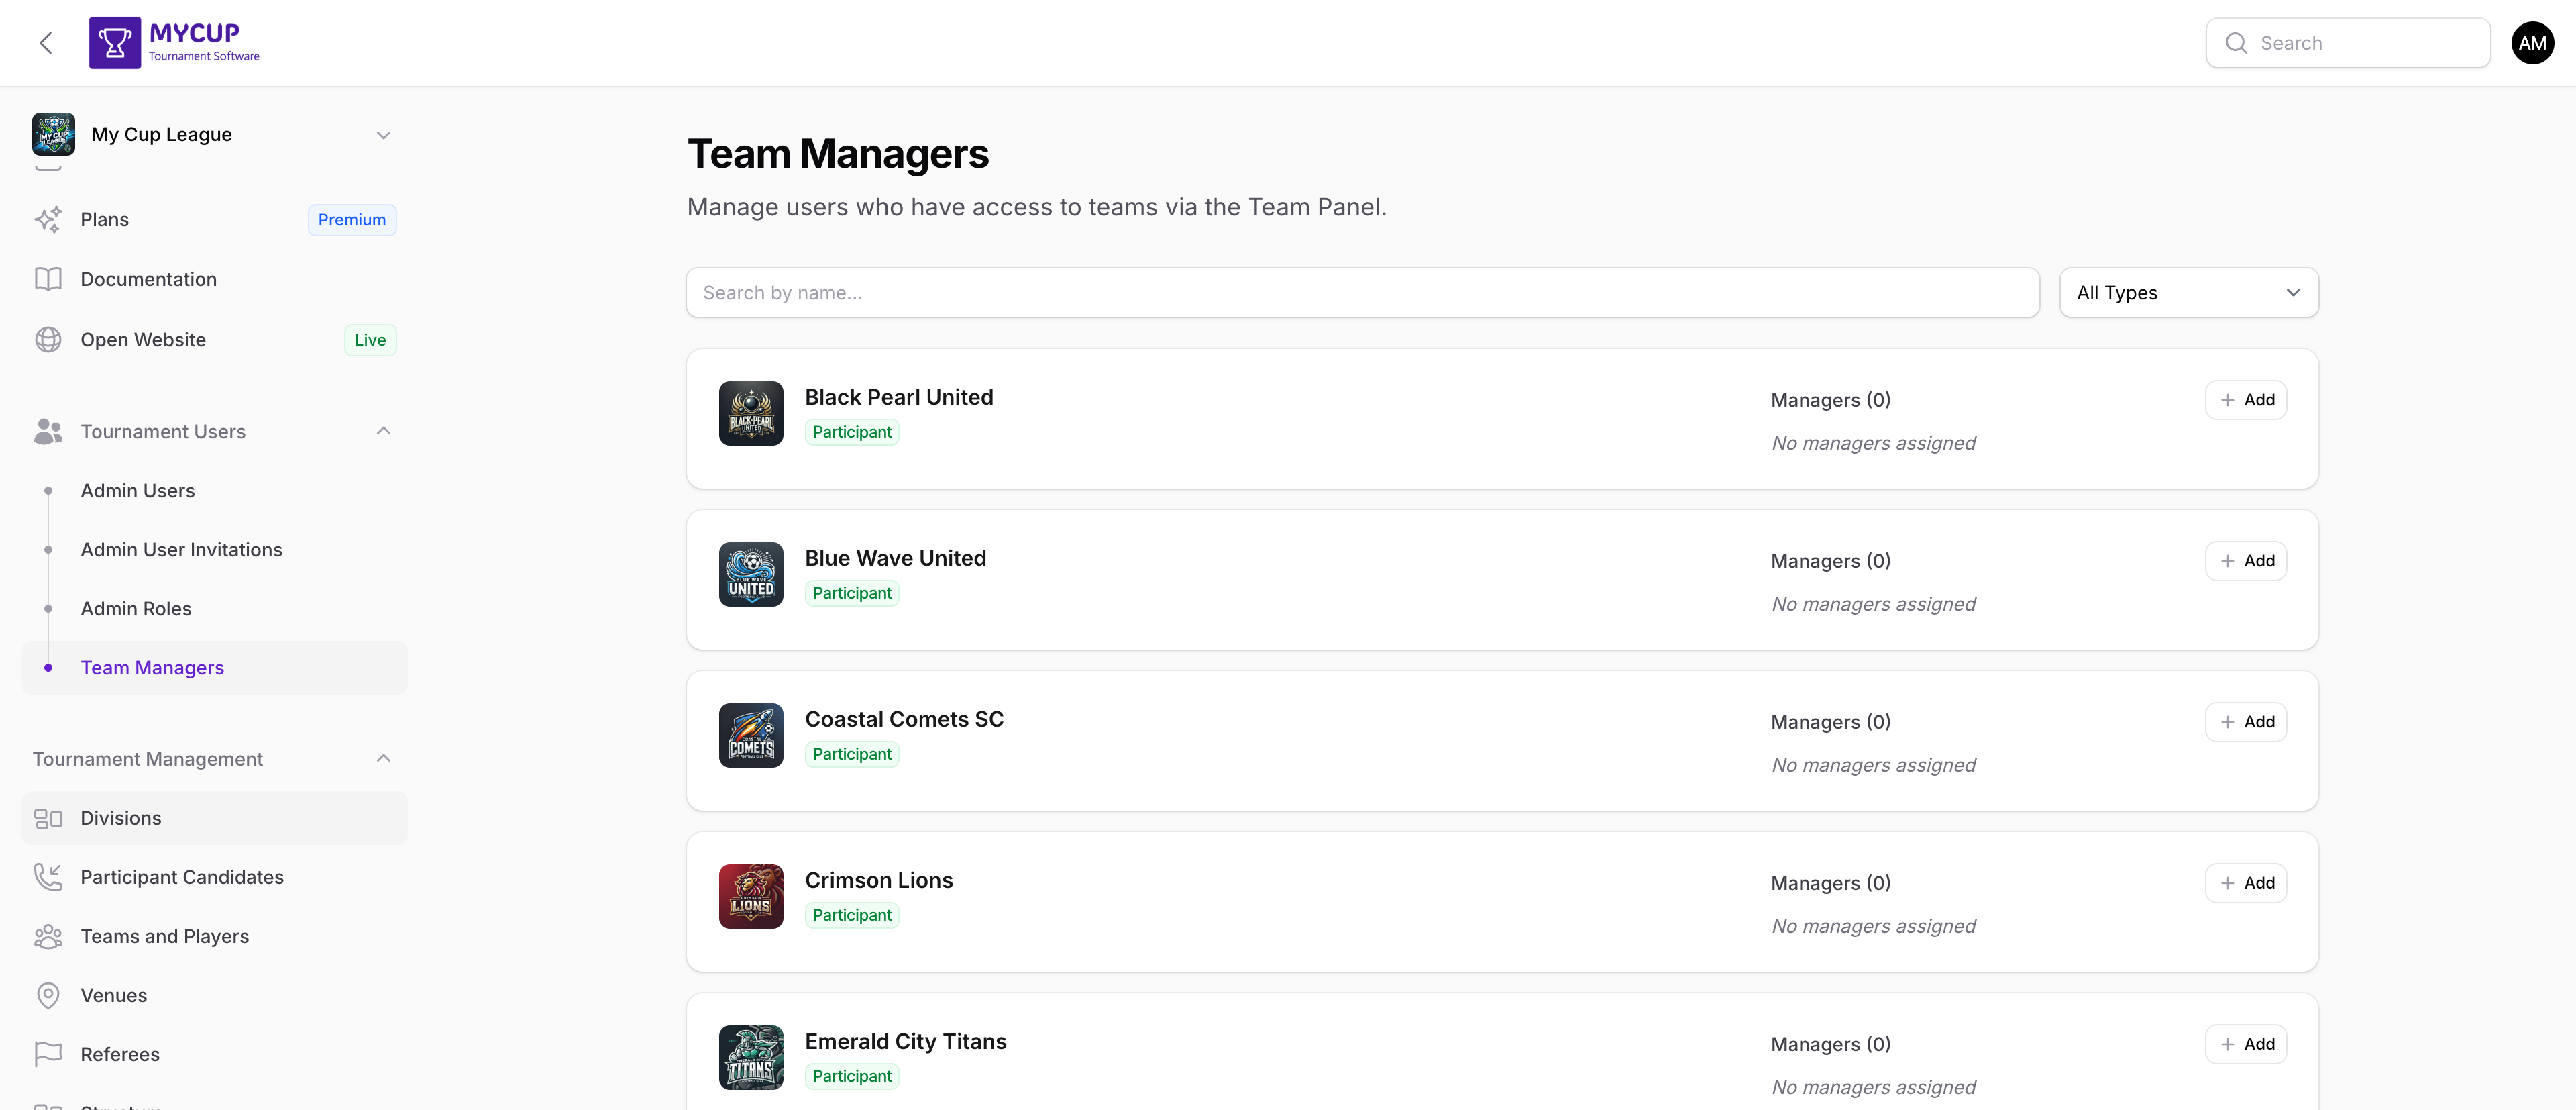This screenshot has height=1110, width=2576.
Task: Click the Documentation book icon
Action: click(48, 279)
